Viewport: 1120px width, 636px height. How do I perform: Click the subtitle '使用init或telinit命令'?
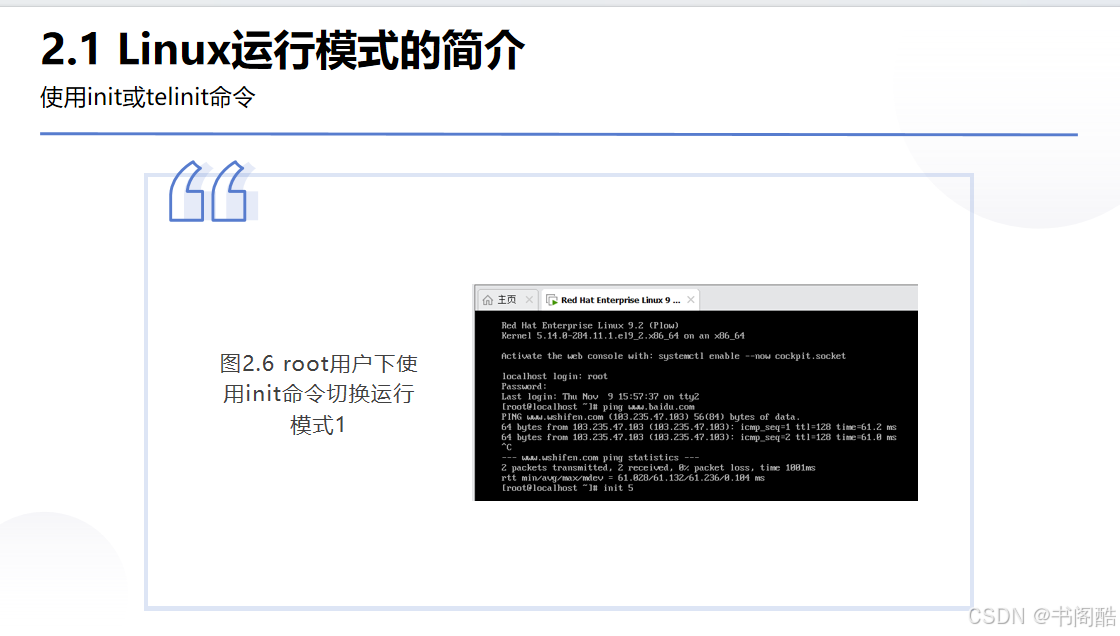[148, 97]
